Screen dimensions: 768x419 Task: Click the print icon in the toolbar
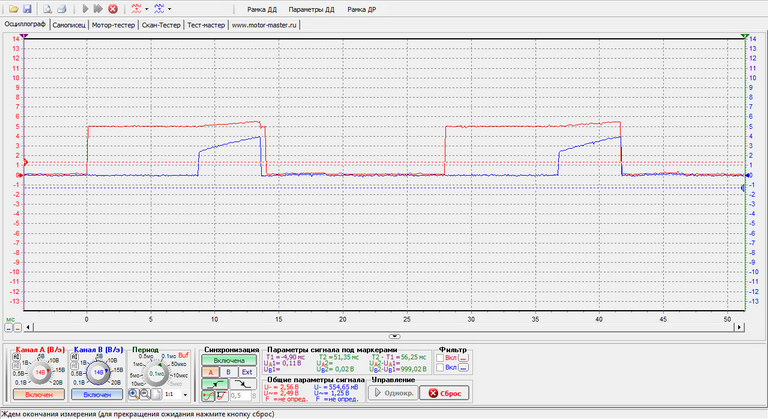[61, 8]
